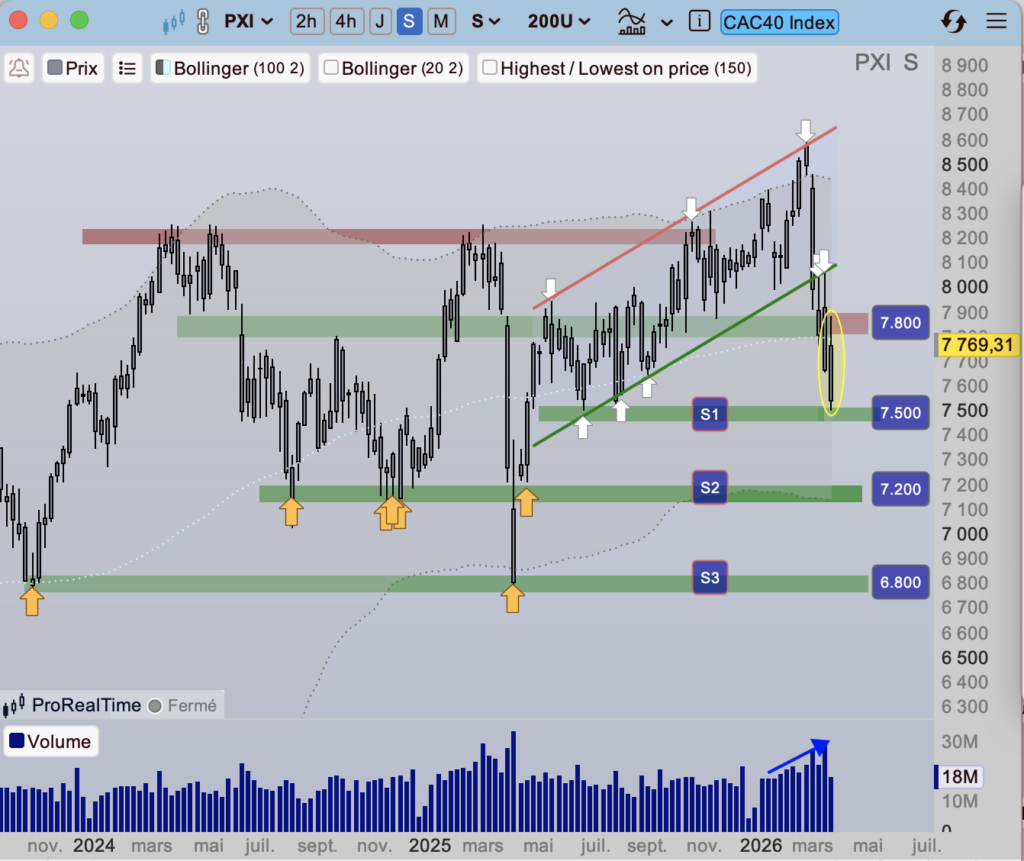Open the alert bell icon

click(19, 68)
